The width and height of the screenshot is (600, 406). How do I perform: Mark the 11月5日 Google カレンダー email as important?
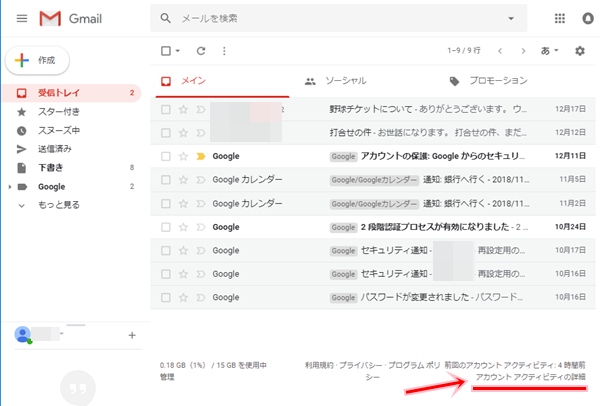tap(201, 180)
